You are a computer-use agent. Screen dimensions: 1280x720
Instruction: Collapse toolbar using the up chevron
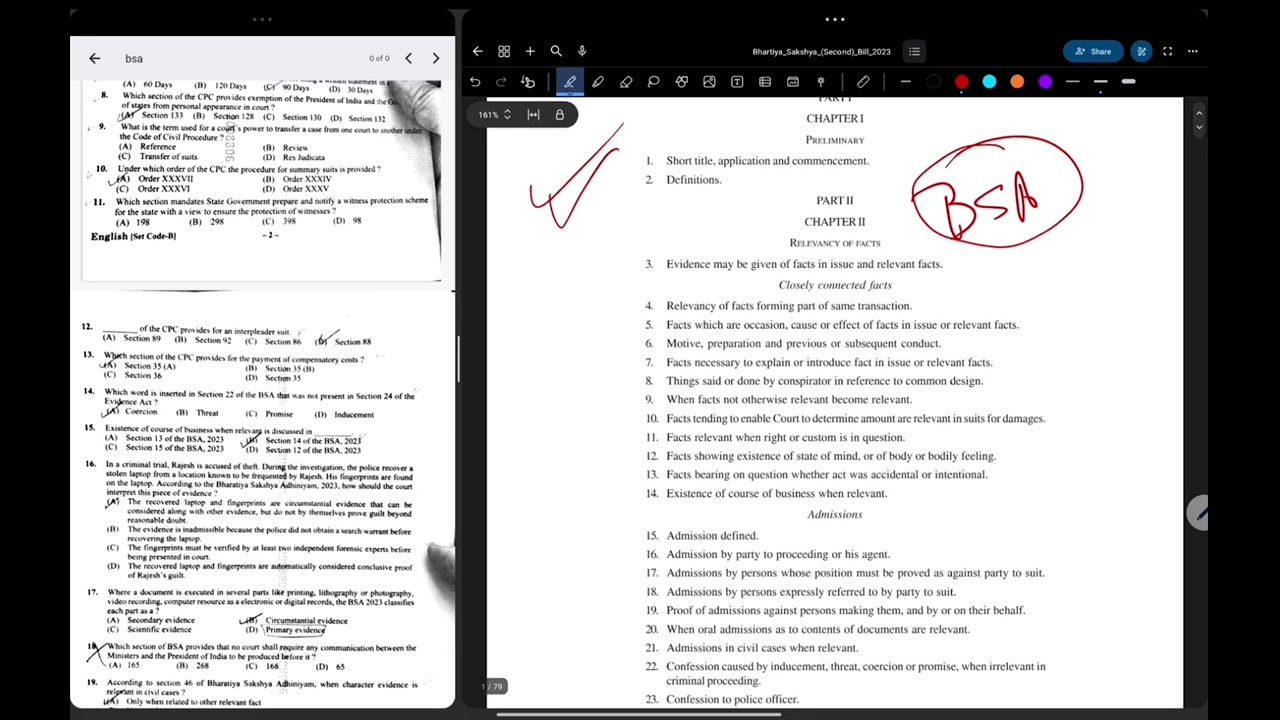click(1199, 111)
